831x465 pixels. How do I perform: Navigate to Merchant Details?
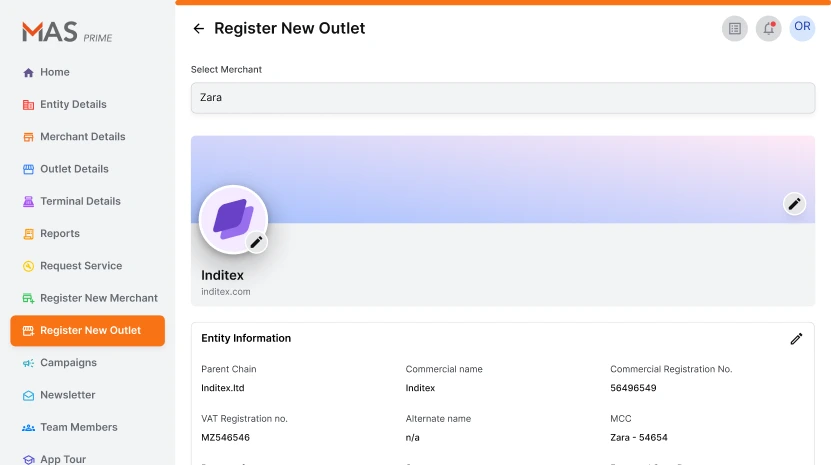pos(82,137)
